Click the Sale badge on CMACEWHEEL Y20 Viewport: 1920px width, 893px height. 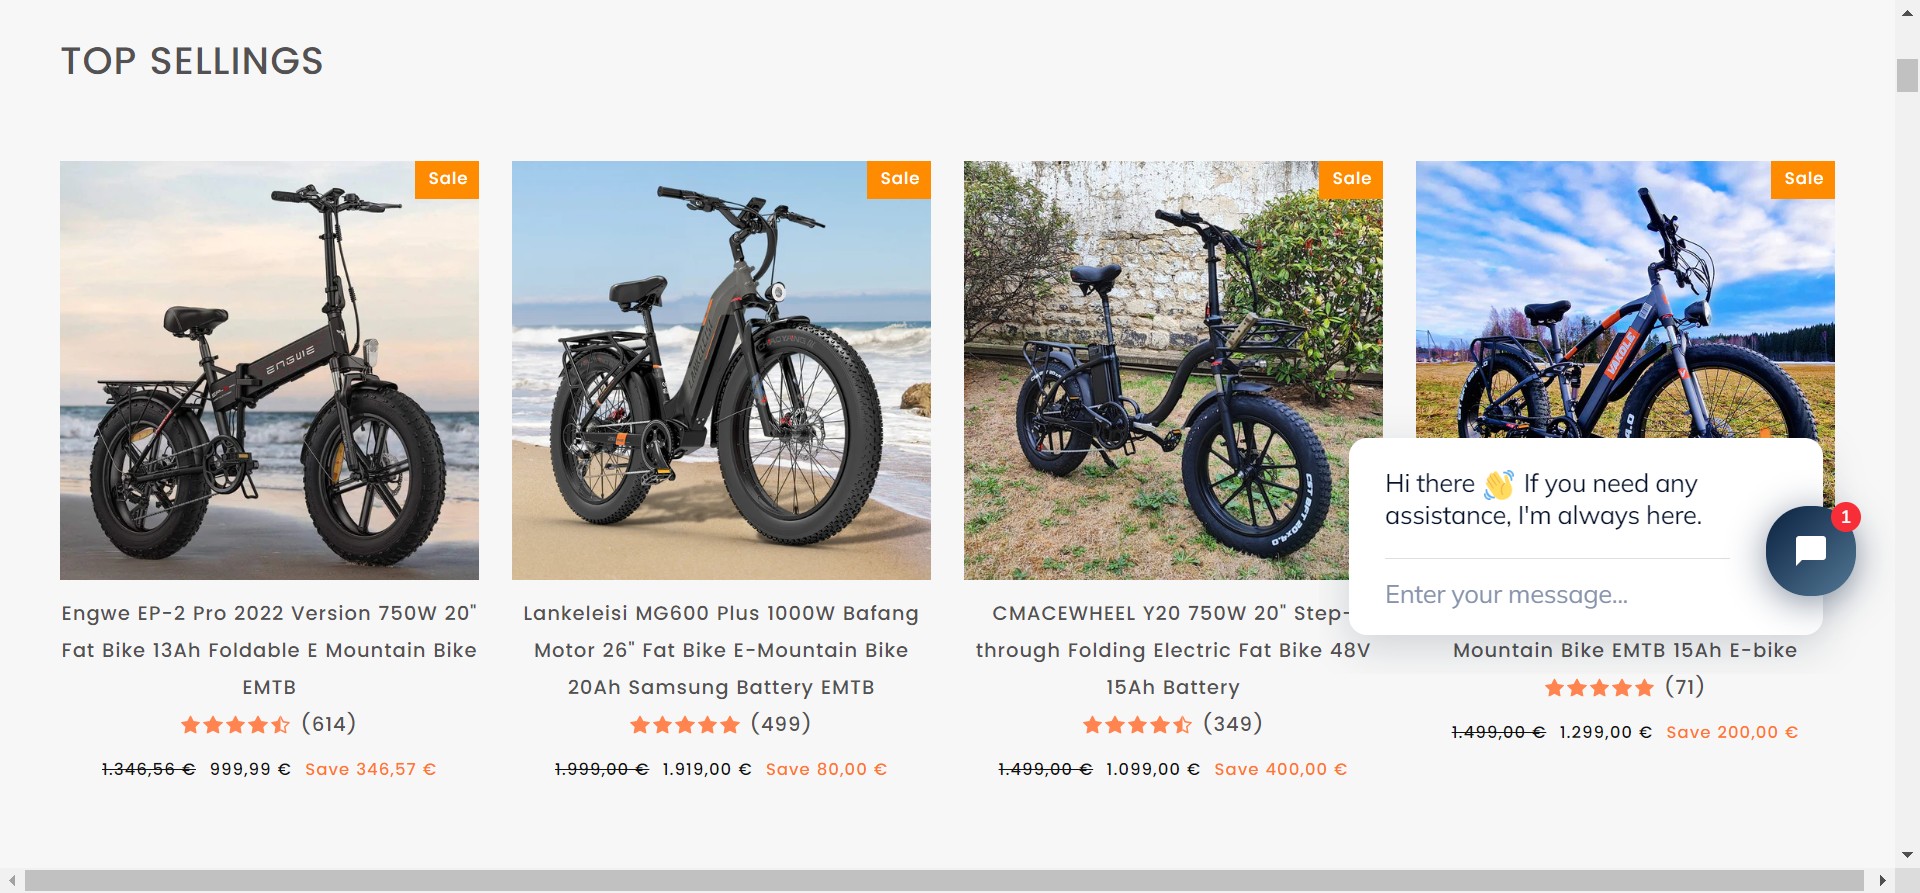pos(1351,179)
